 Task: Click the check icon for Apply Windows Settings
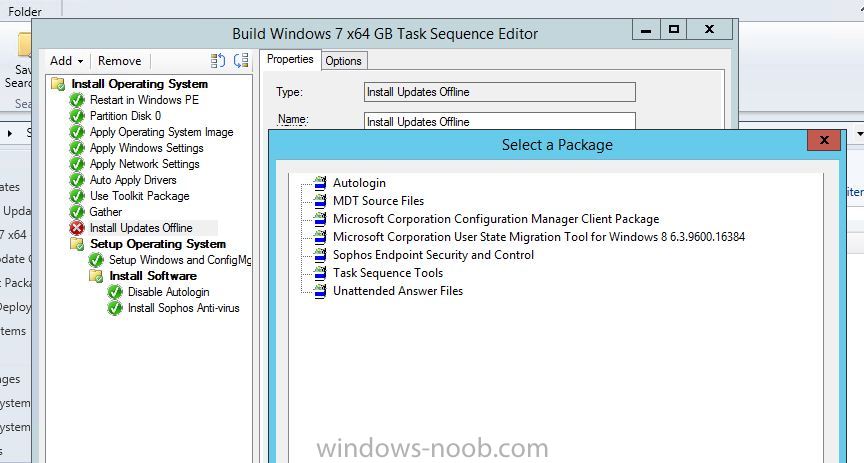tap(77, 148)
